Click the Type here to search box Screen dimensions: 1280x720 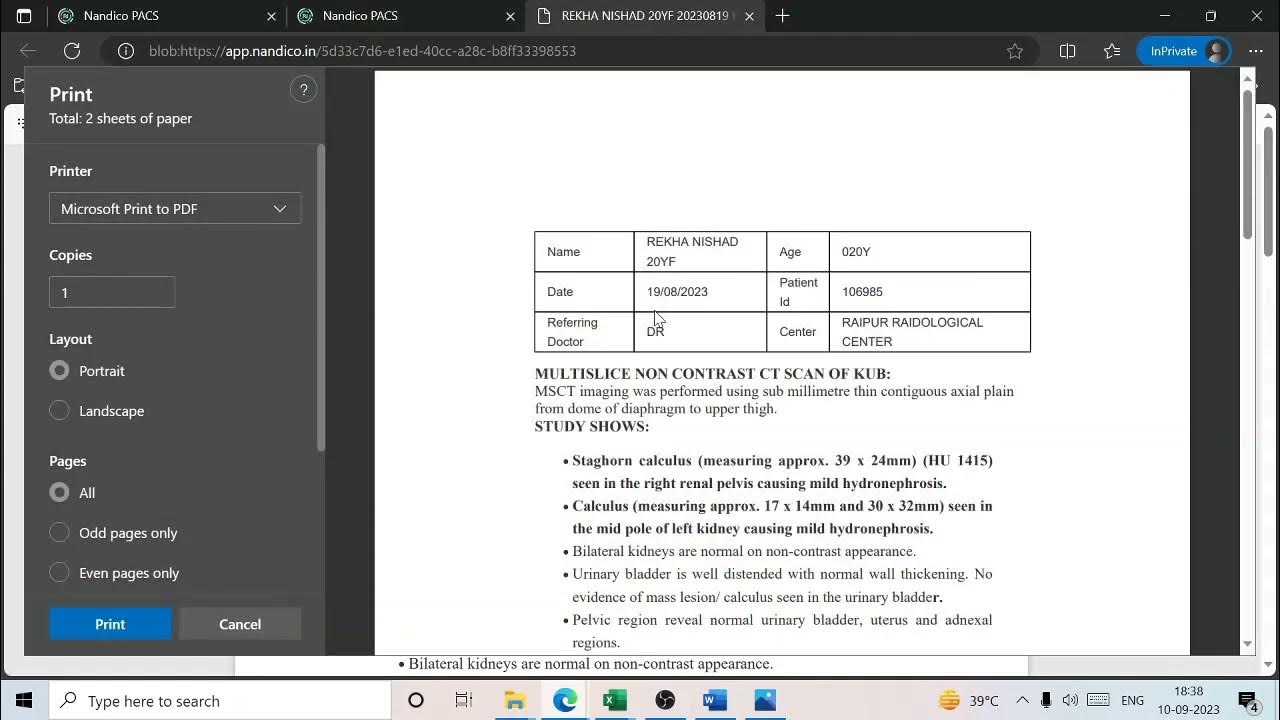(x=220, y=700)
